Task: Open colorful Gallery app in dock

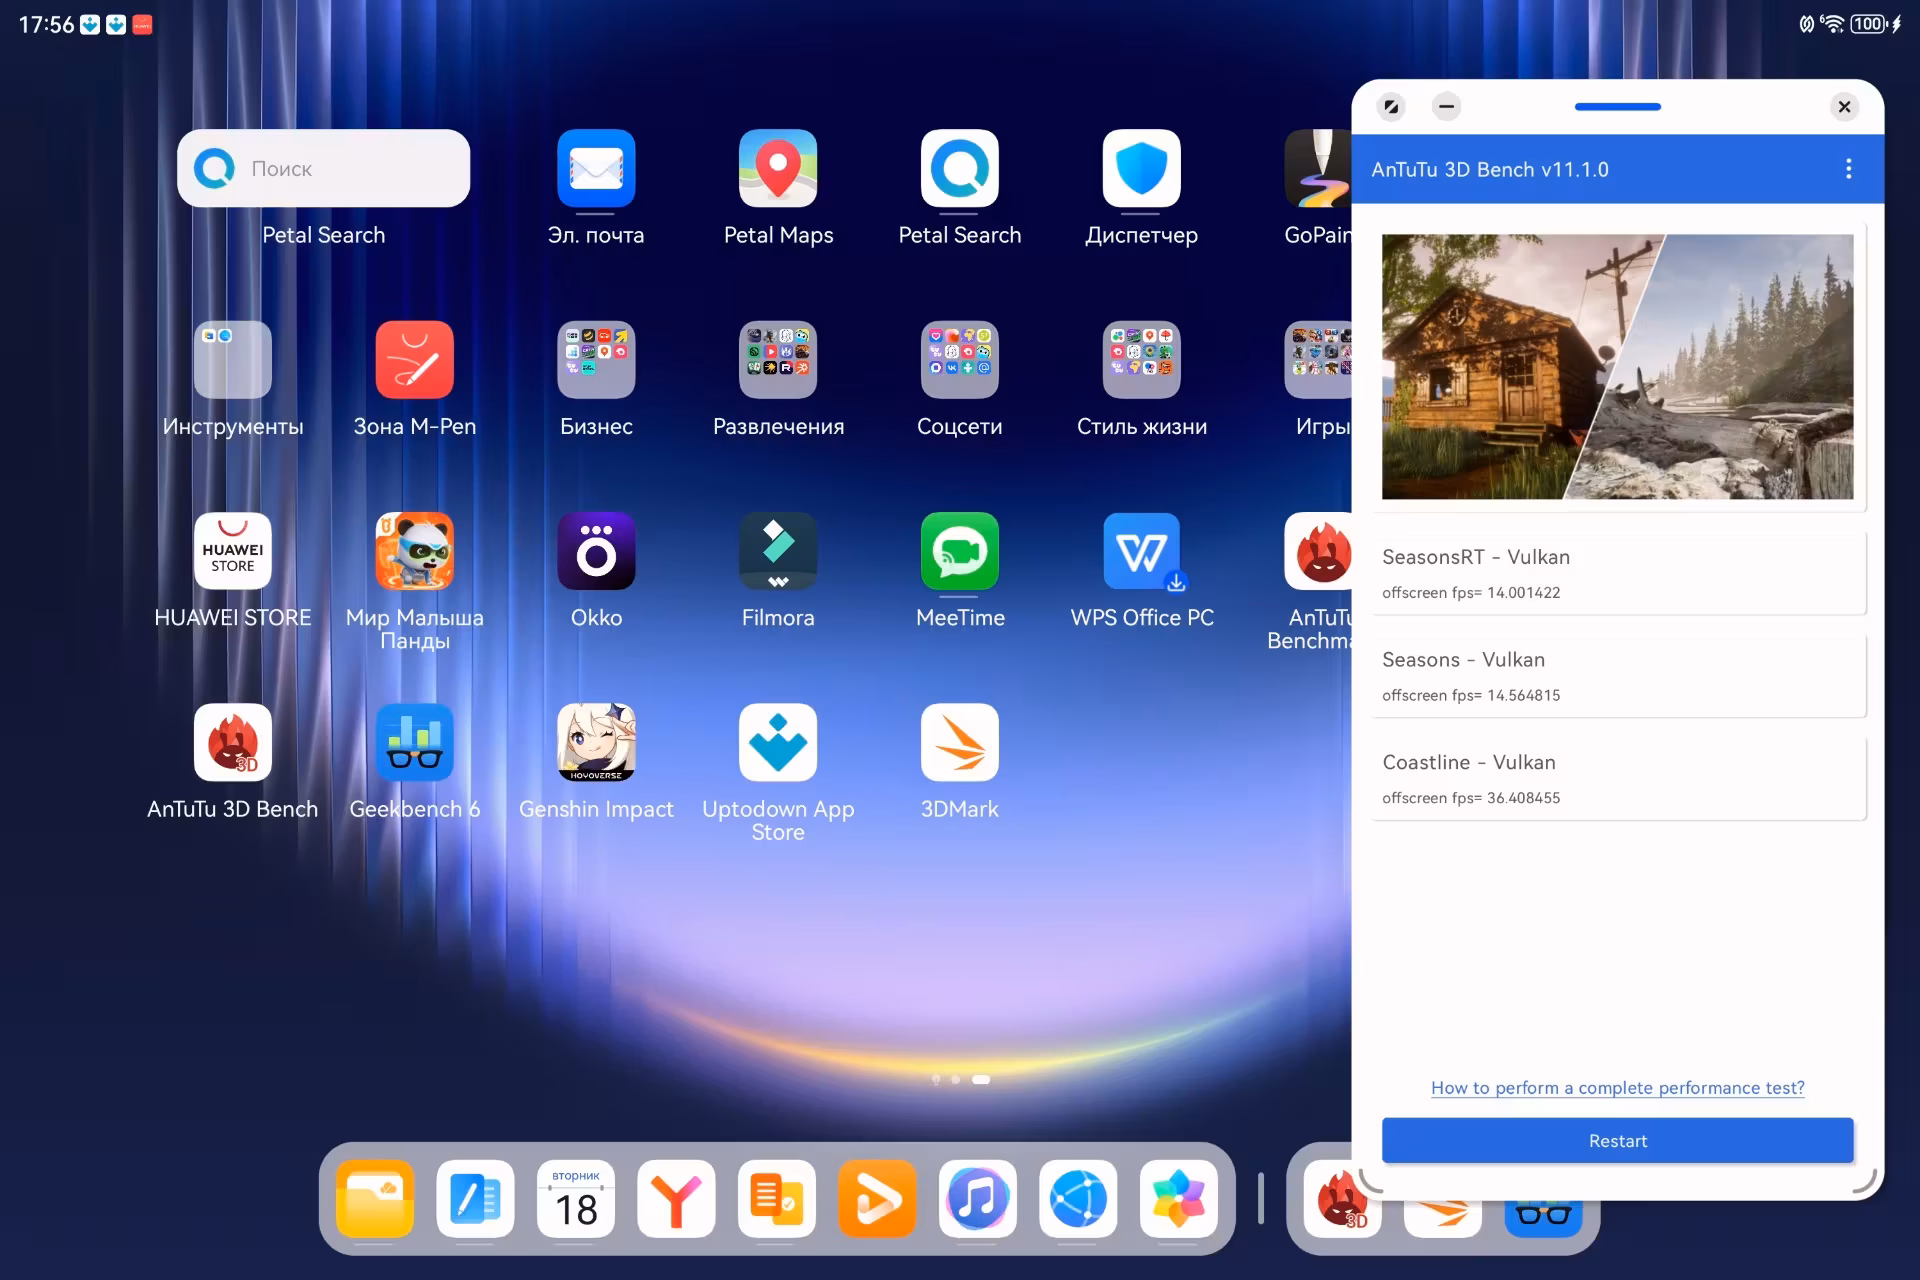Action: pyautogui.click(x=1179, y=1199)
